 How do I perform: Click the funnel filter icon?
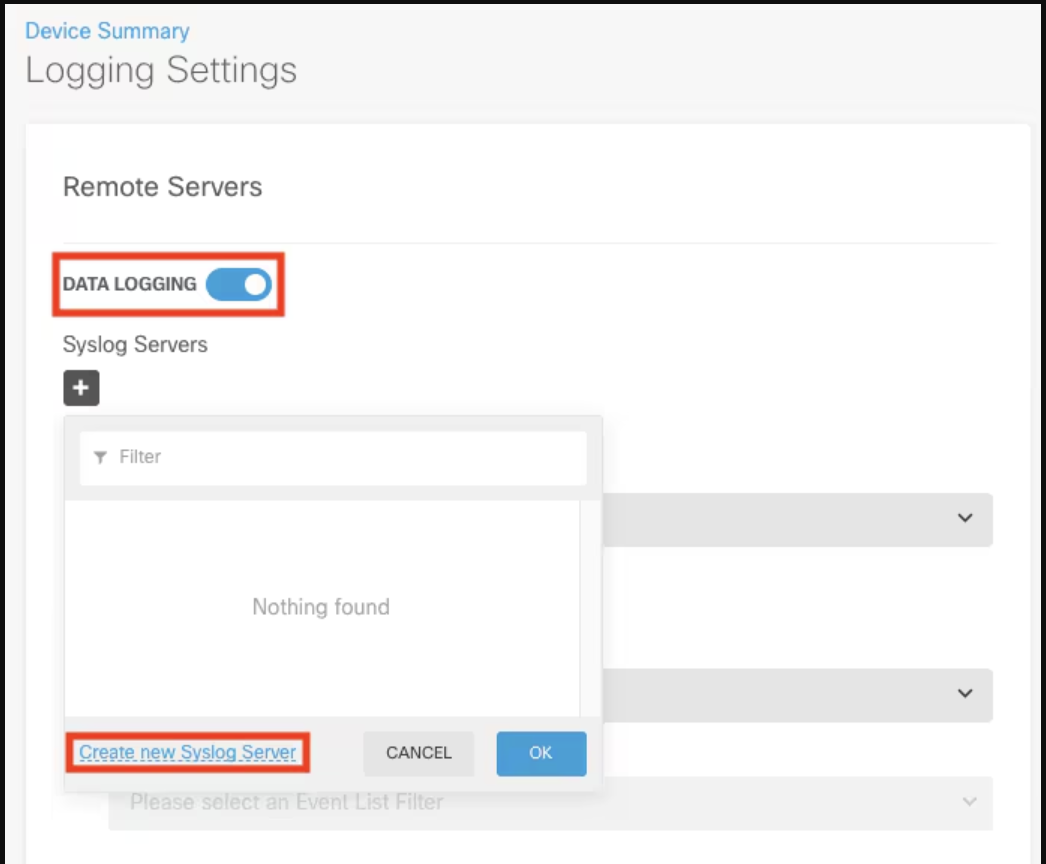point(100,457)
